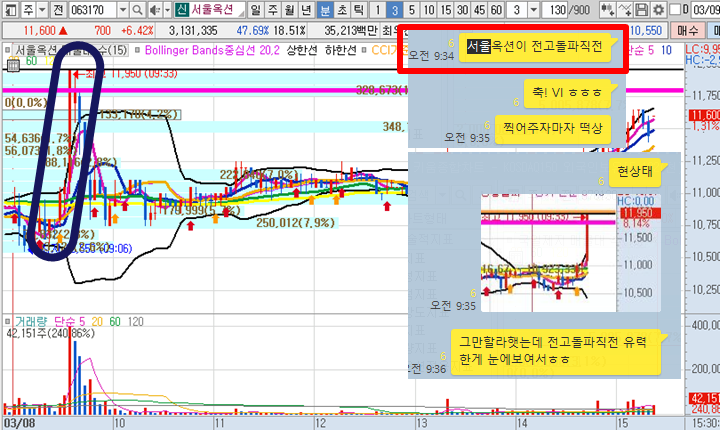The height and width of the screenshot is (430, 720).
Task: Click the 하한선 lower band label
Action: 340,50
